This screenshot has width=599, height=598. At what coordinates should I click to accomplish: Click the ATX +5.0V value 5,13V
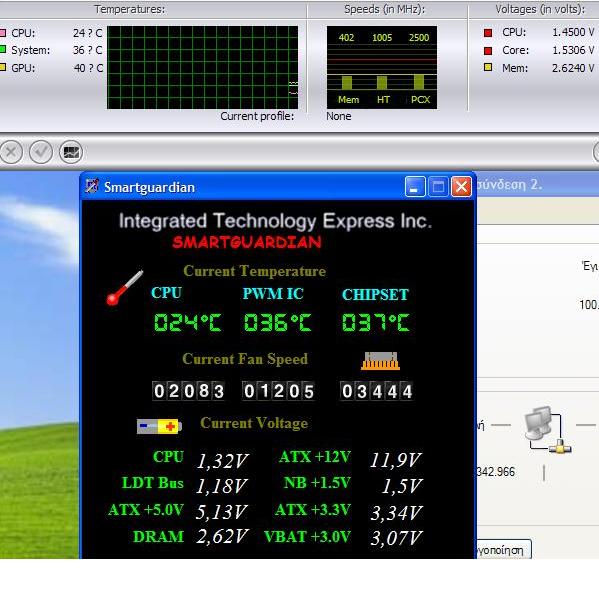221,512
